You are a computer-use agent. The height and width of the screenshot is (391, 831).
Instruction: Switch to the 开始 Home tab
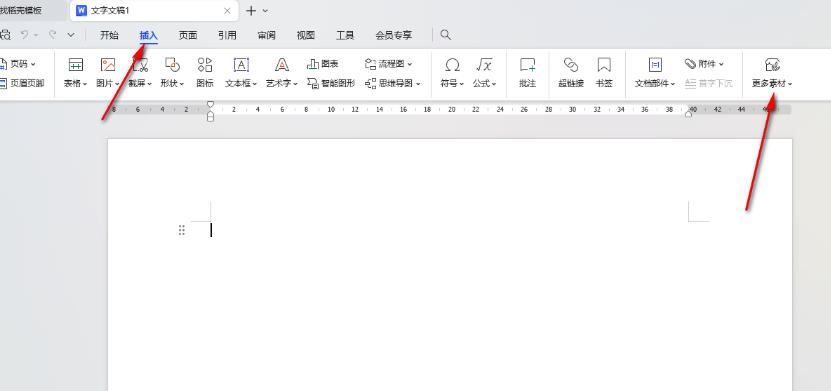click(109, 35)
